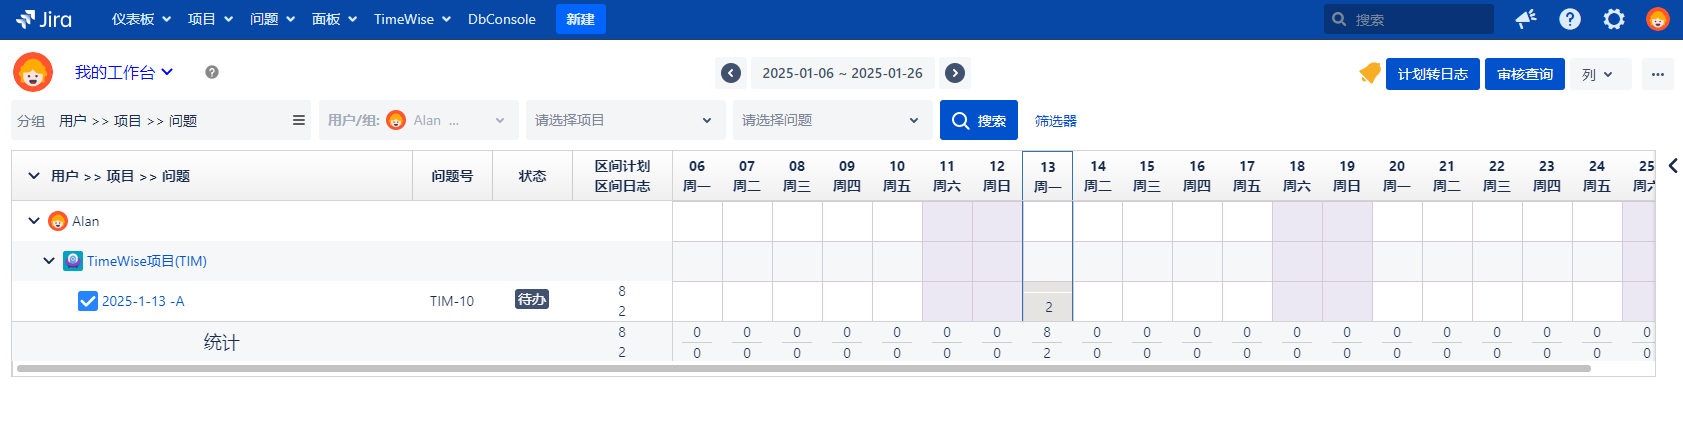Open the 请选择问题 issue dropdown

click(831, 120)
